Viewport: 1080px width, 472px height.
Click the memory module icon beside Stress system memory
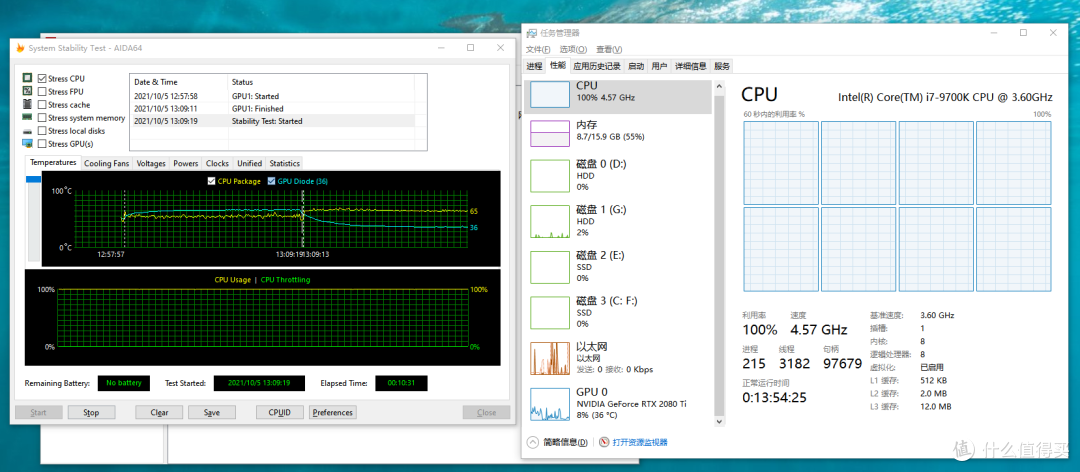tap(28, 118)
